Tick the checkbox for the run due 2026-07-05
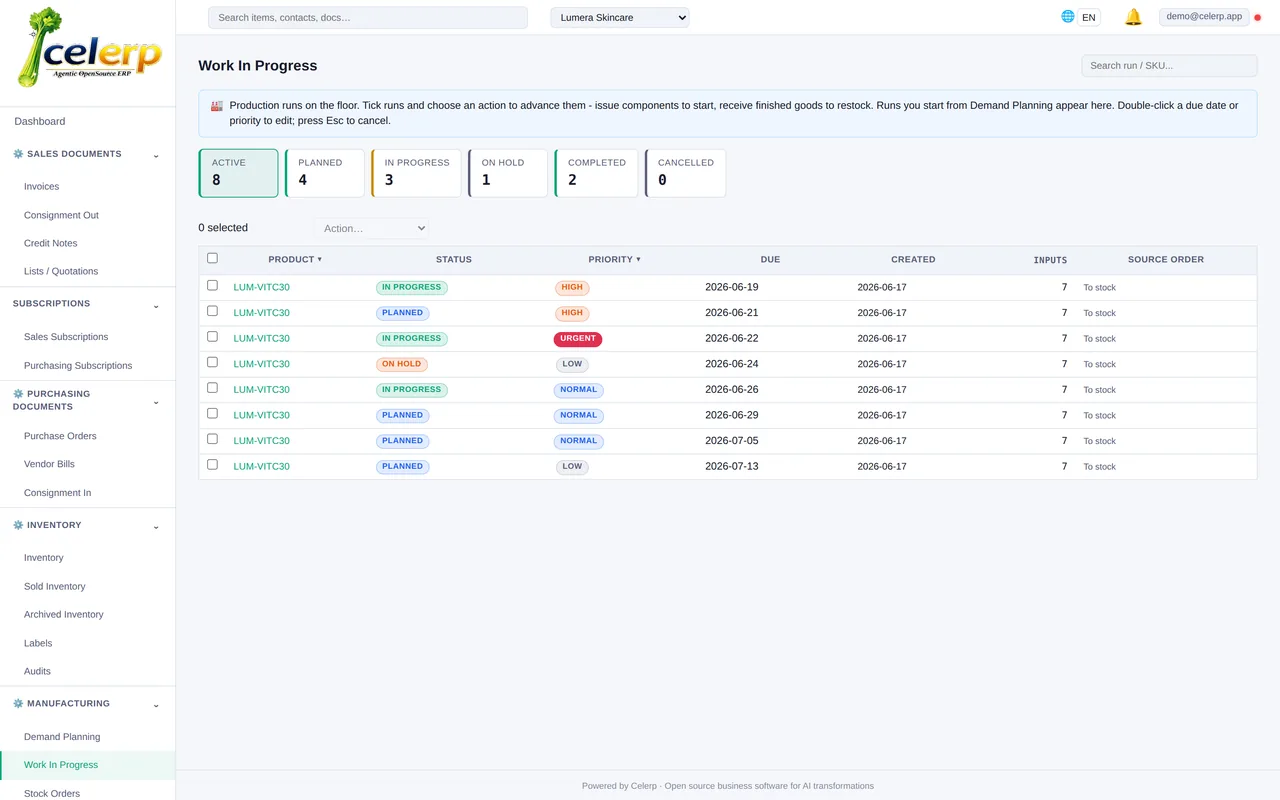Screen dimensions: 1280x800 point(212,439)
